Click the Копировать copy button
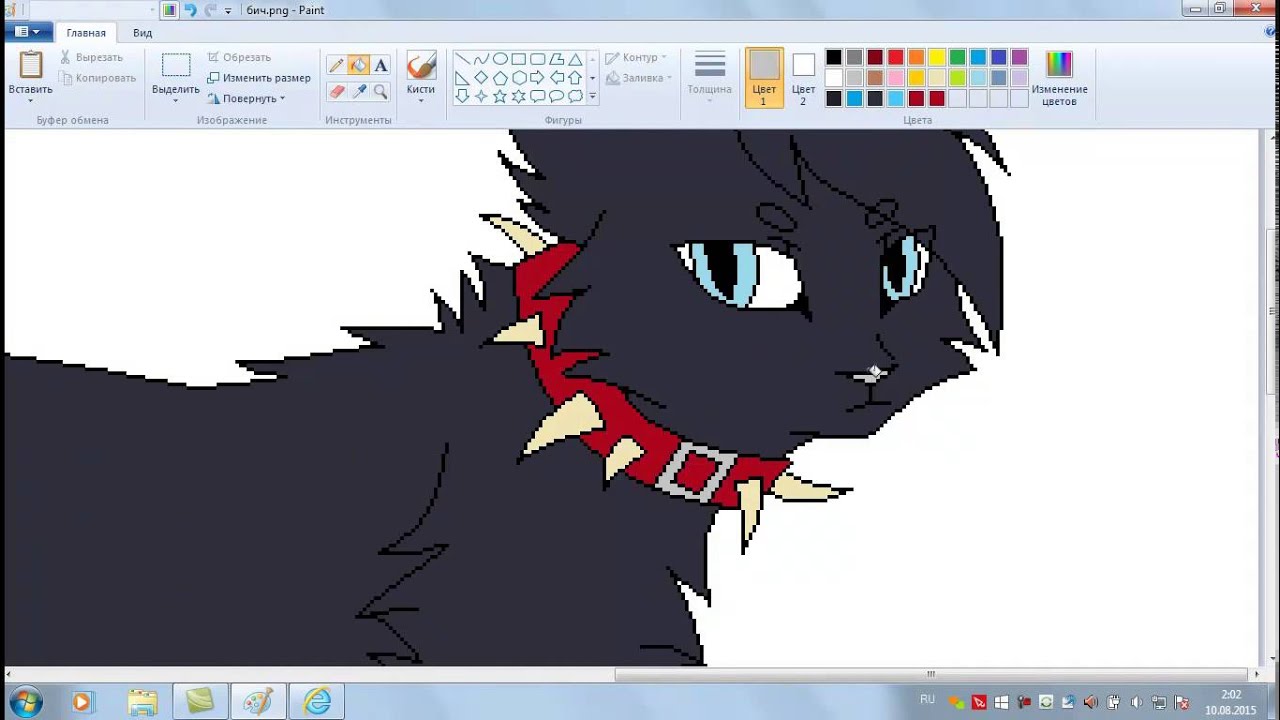 coord(97,78)
